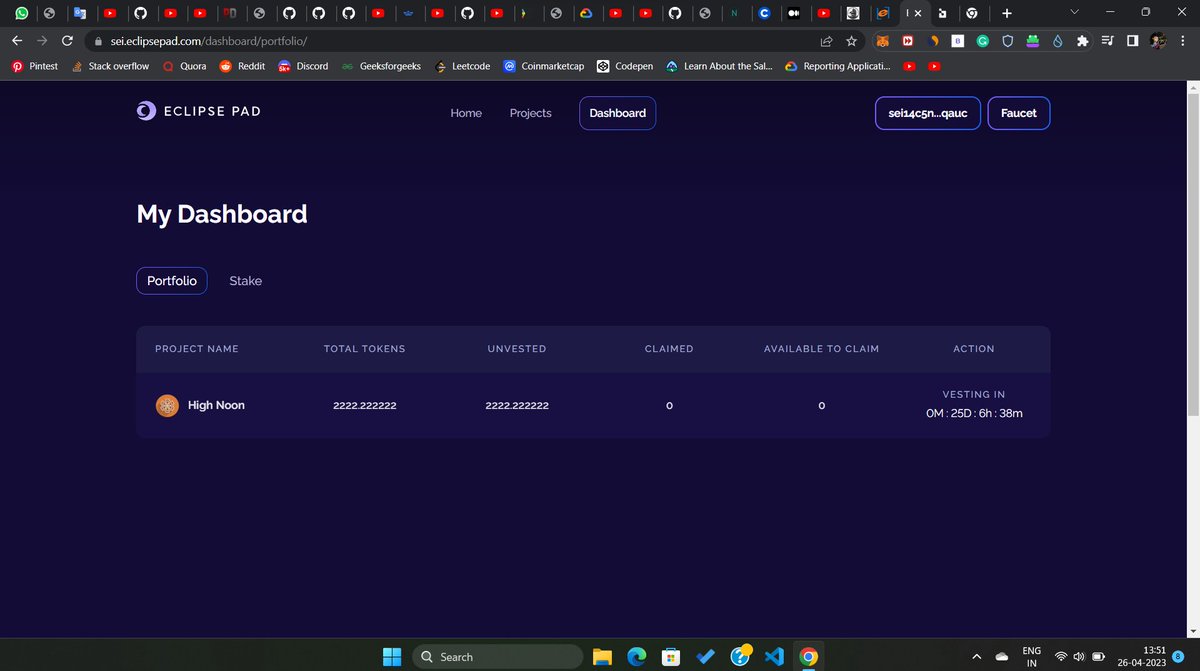Image resolution: width=1200 pixels, height=671 pixels.
Task: Open the Geeksforgeeks bookmark
Action: [x=381, y=66]
